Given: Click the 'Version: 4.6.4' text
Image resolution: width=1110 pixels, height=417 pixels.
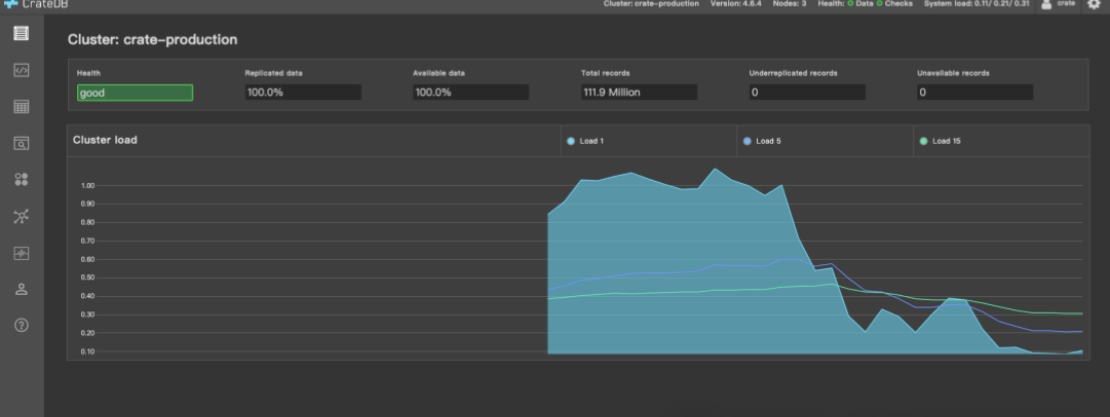Looking at the screenshot, I should coord(734,4).
